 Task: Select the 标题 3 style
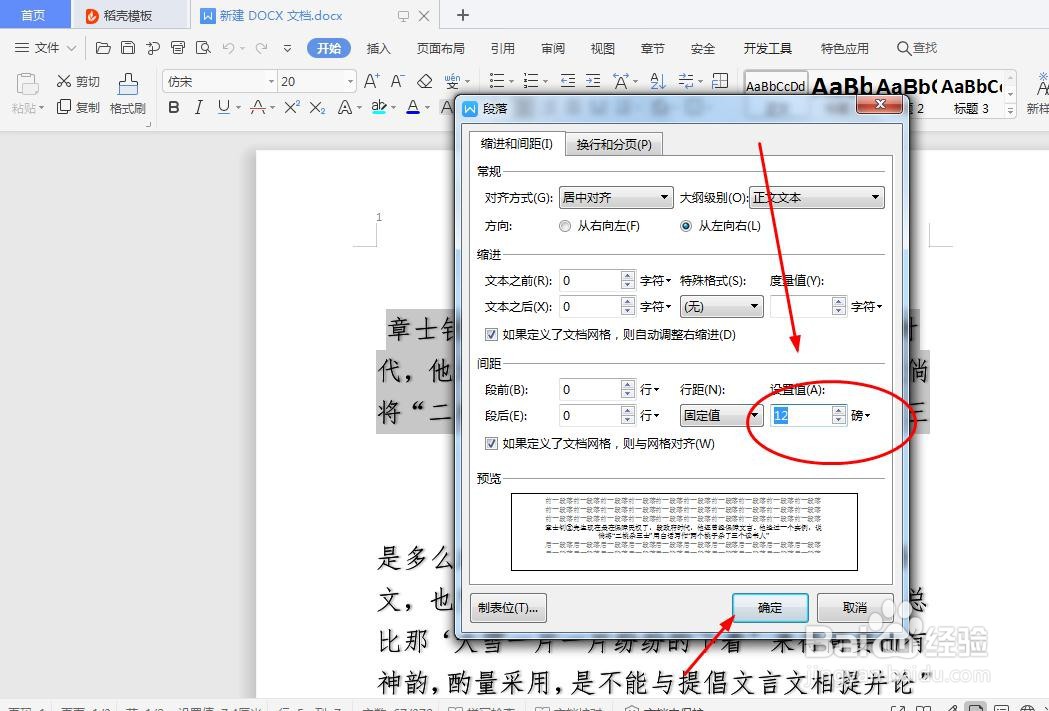point(971,94)
